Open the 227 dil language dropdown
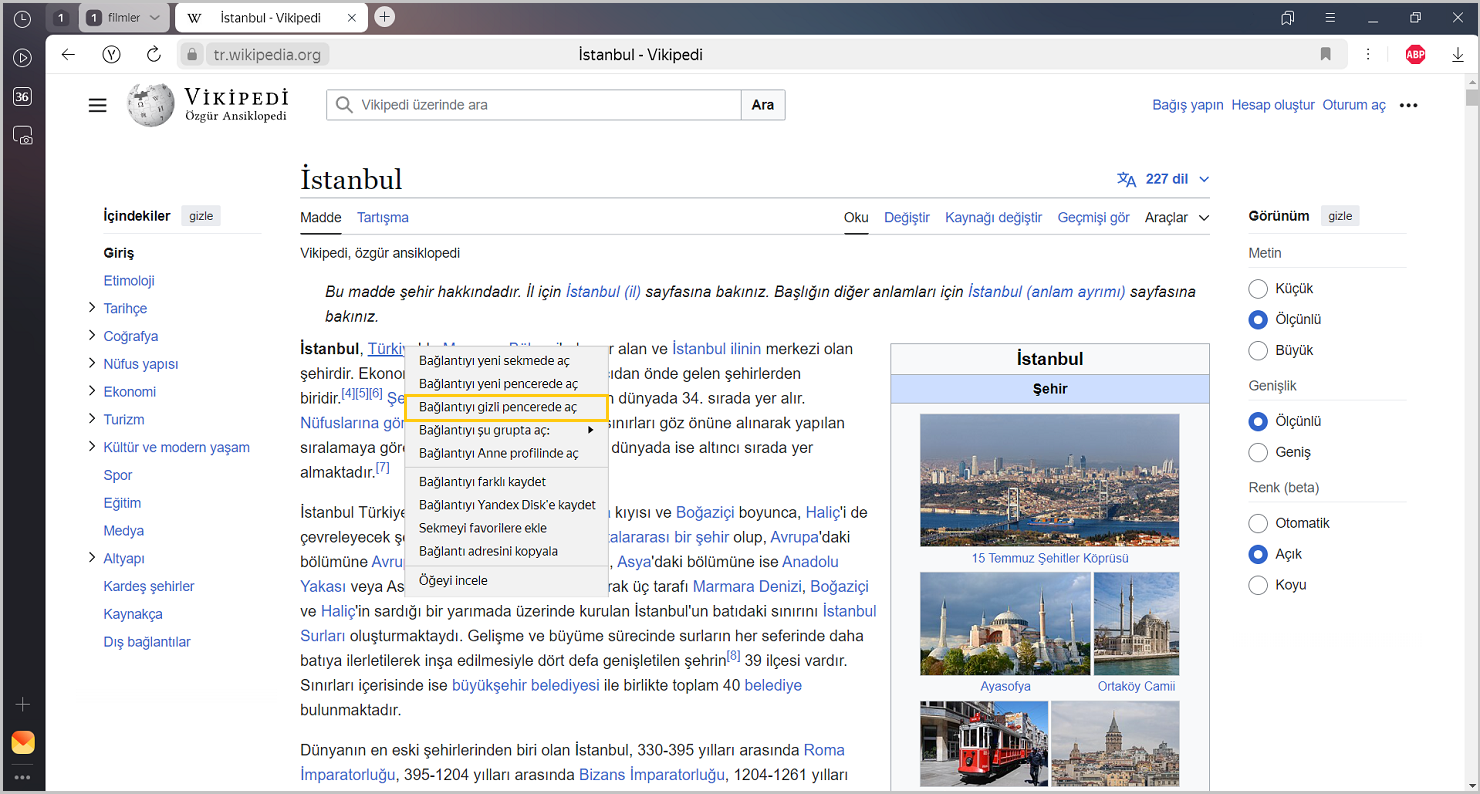The image size is (1480, 794). 1163,179
